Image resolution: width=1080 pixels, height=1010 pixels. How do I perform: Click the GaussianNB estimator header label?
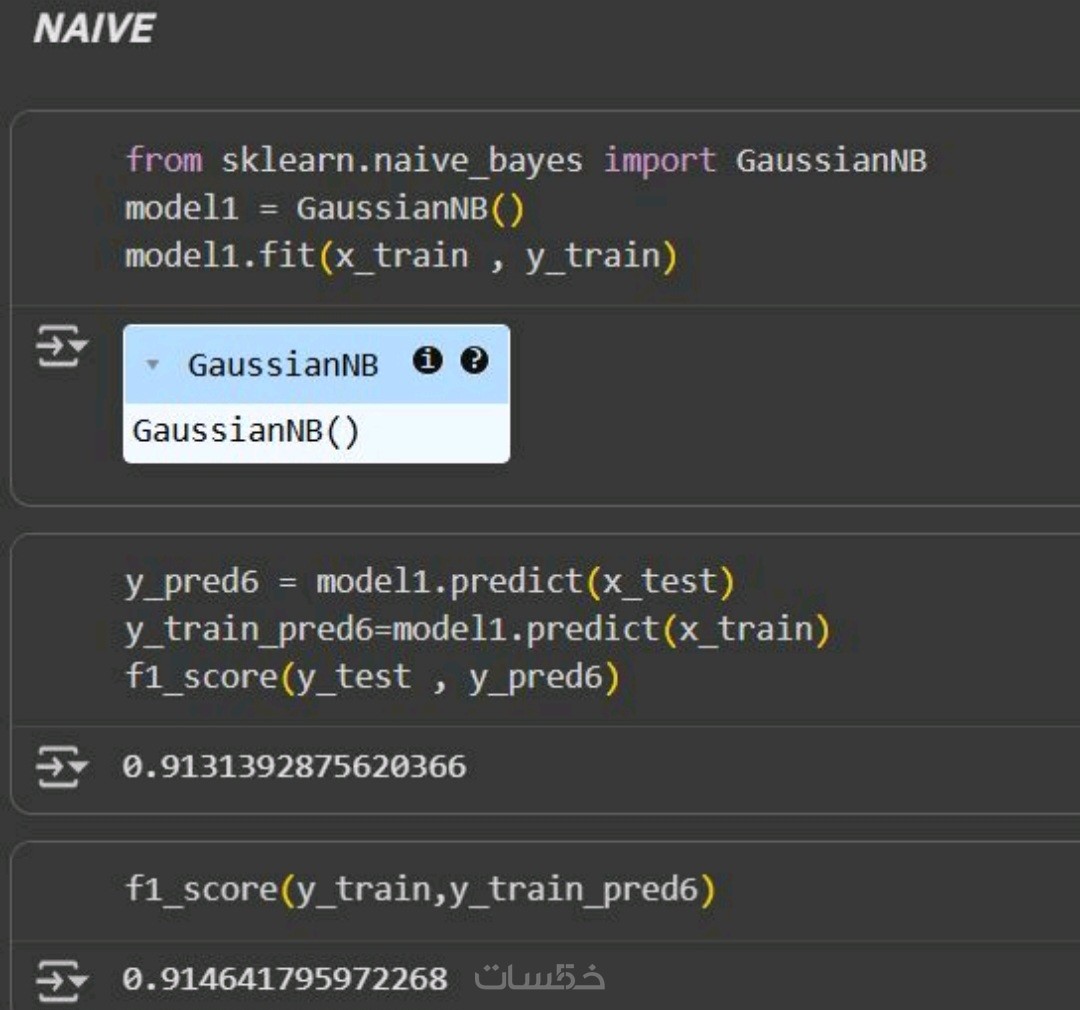tap(283, 365)
